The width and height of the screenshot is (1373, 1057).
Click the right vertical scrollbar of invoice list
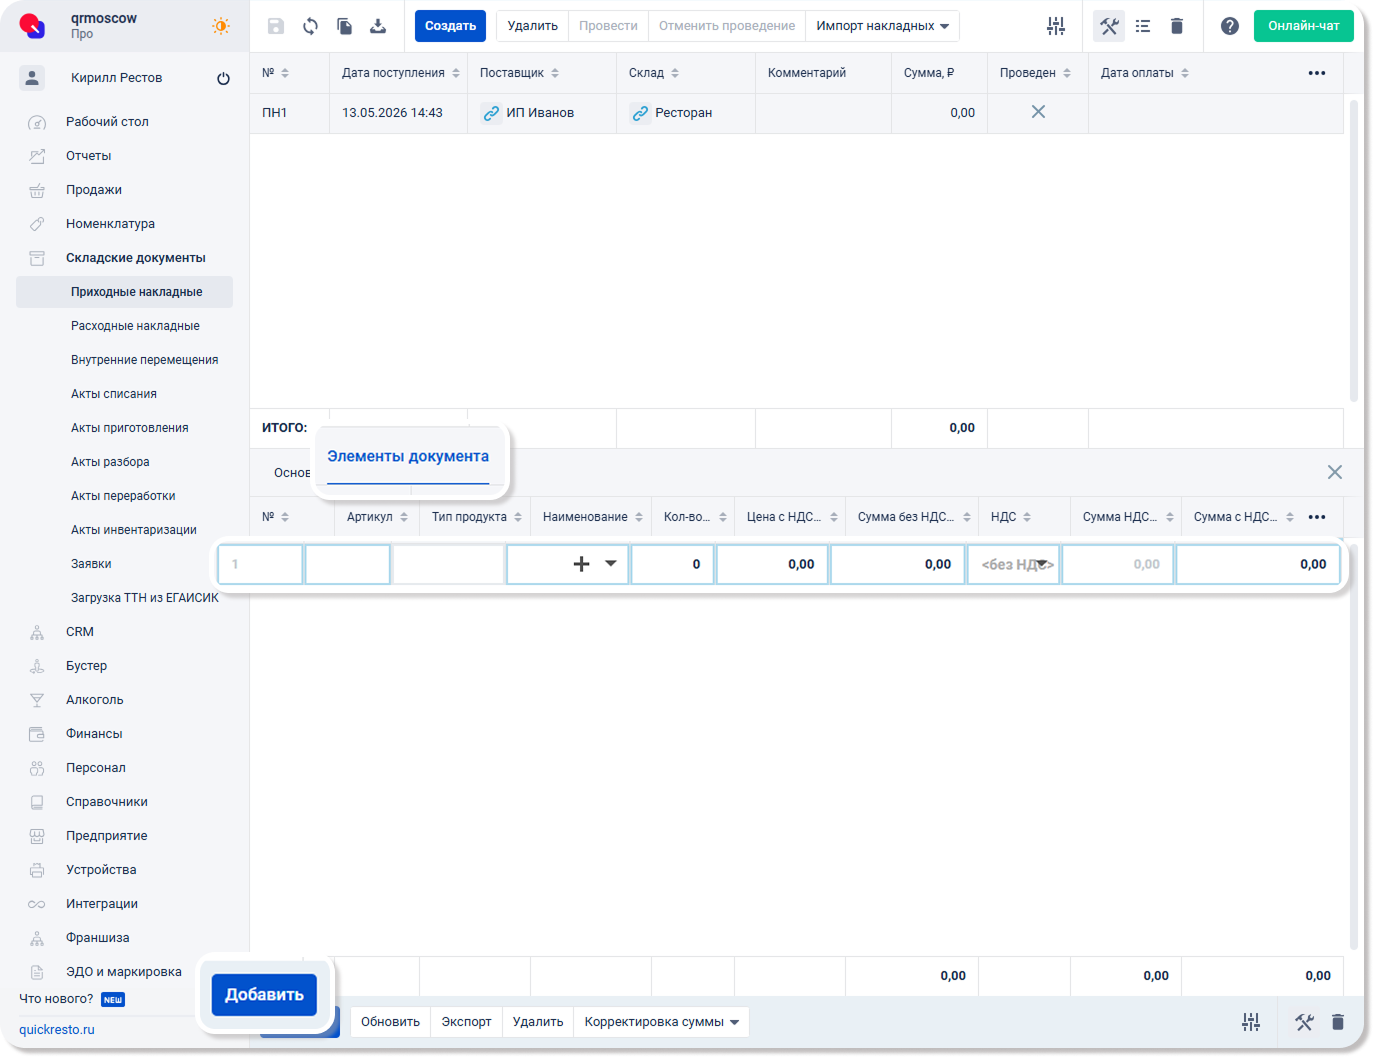tap(1354, 250)
